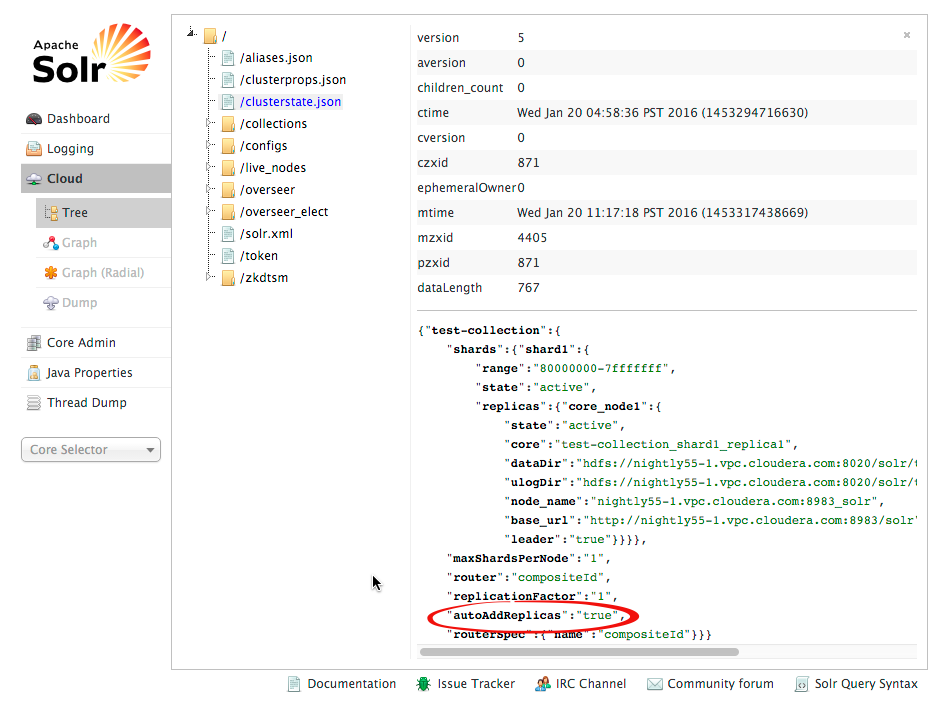Collapse the root / tree node
Screen dimensions: 941x702
pos(191,35)
